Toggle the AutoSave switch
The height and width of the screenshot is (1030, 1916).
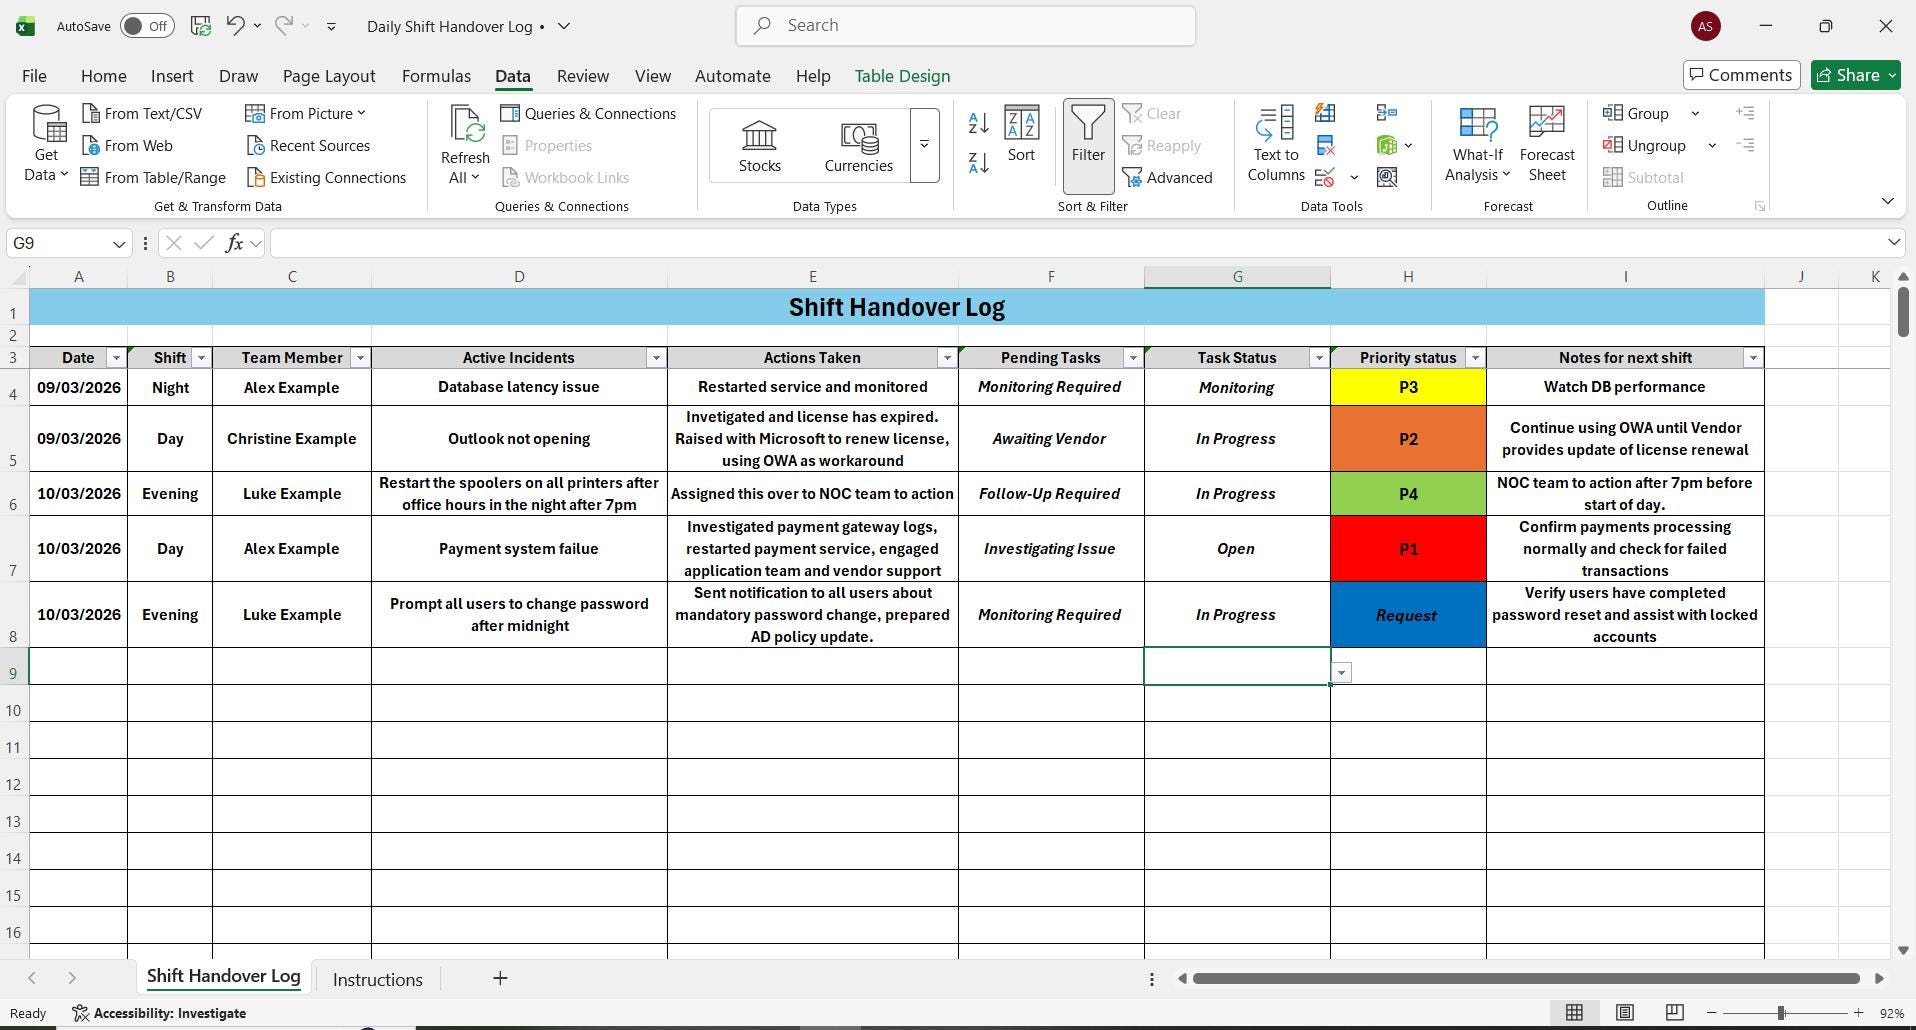coord(147,26)
